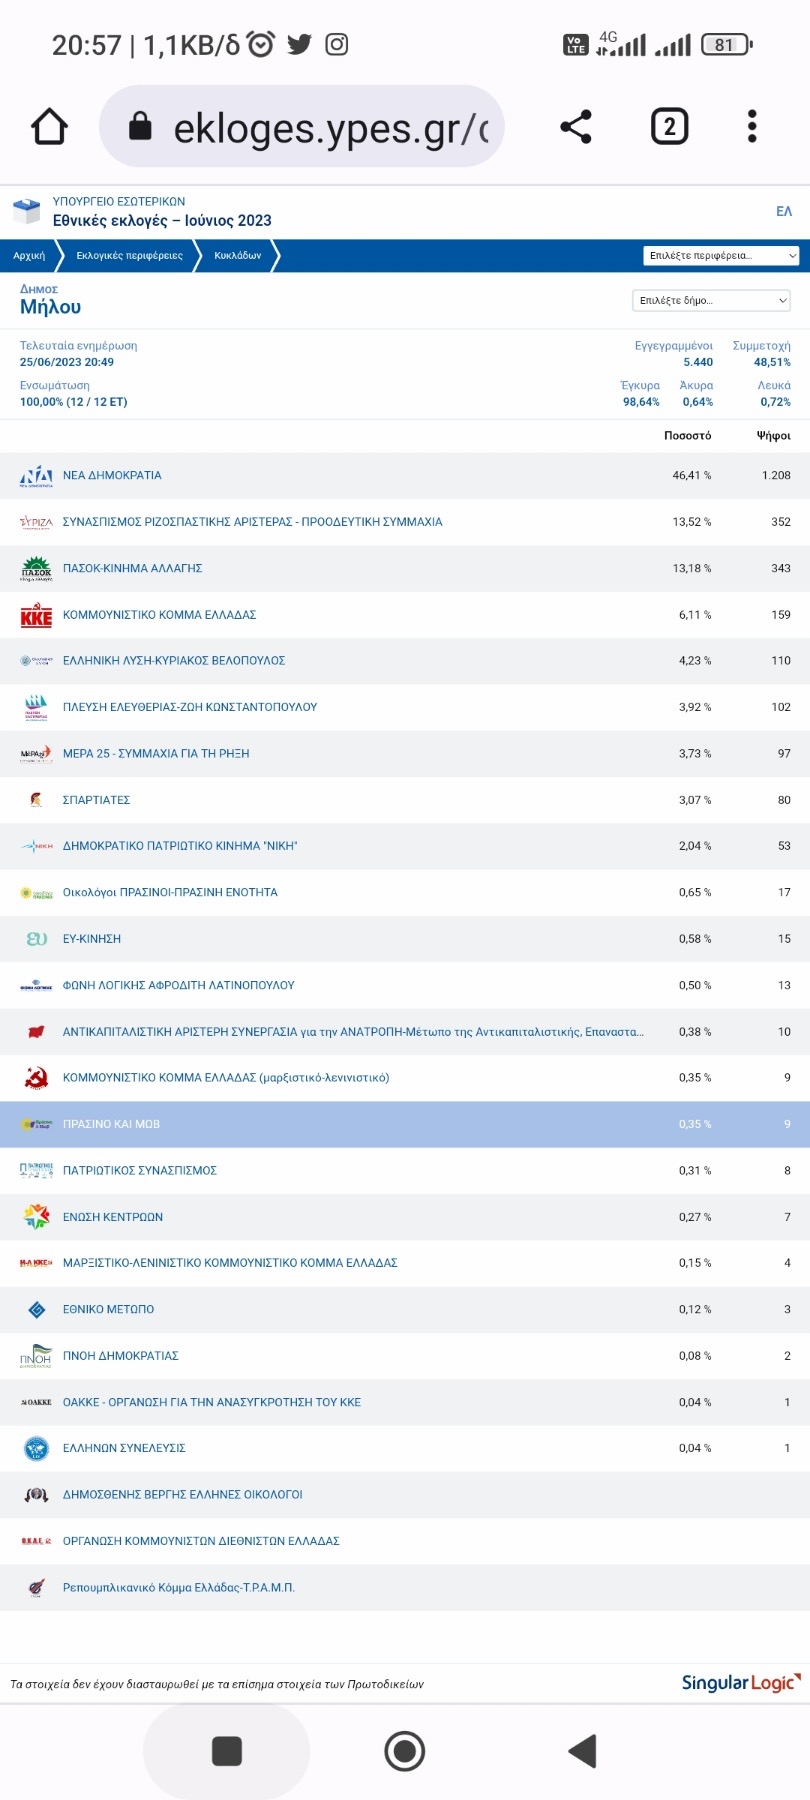Select ΠΑΣΟΚ-ΚΙΝΗΜΑ ΑΛΛΑΓΗΣ party name
Image resolution: width=810 pixels, height=1800 pixels.
[132, 568]
